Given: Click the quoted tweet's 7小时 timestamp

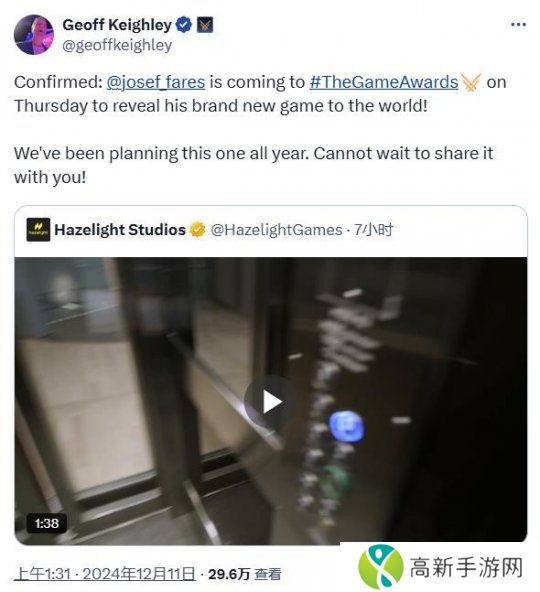Looking at the screenshot, I should click(373, 230).
